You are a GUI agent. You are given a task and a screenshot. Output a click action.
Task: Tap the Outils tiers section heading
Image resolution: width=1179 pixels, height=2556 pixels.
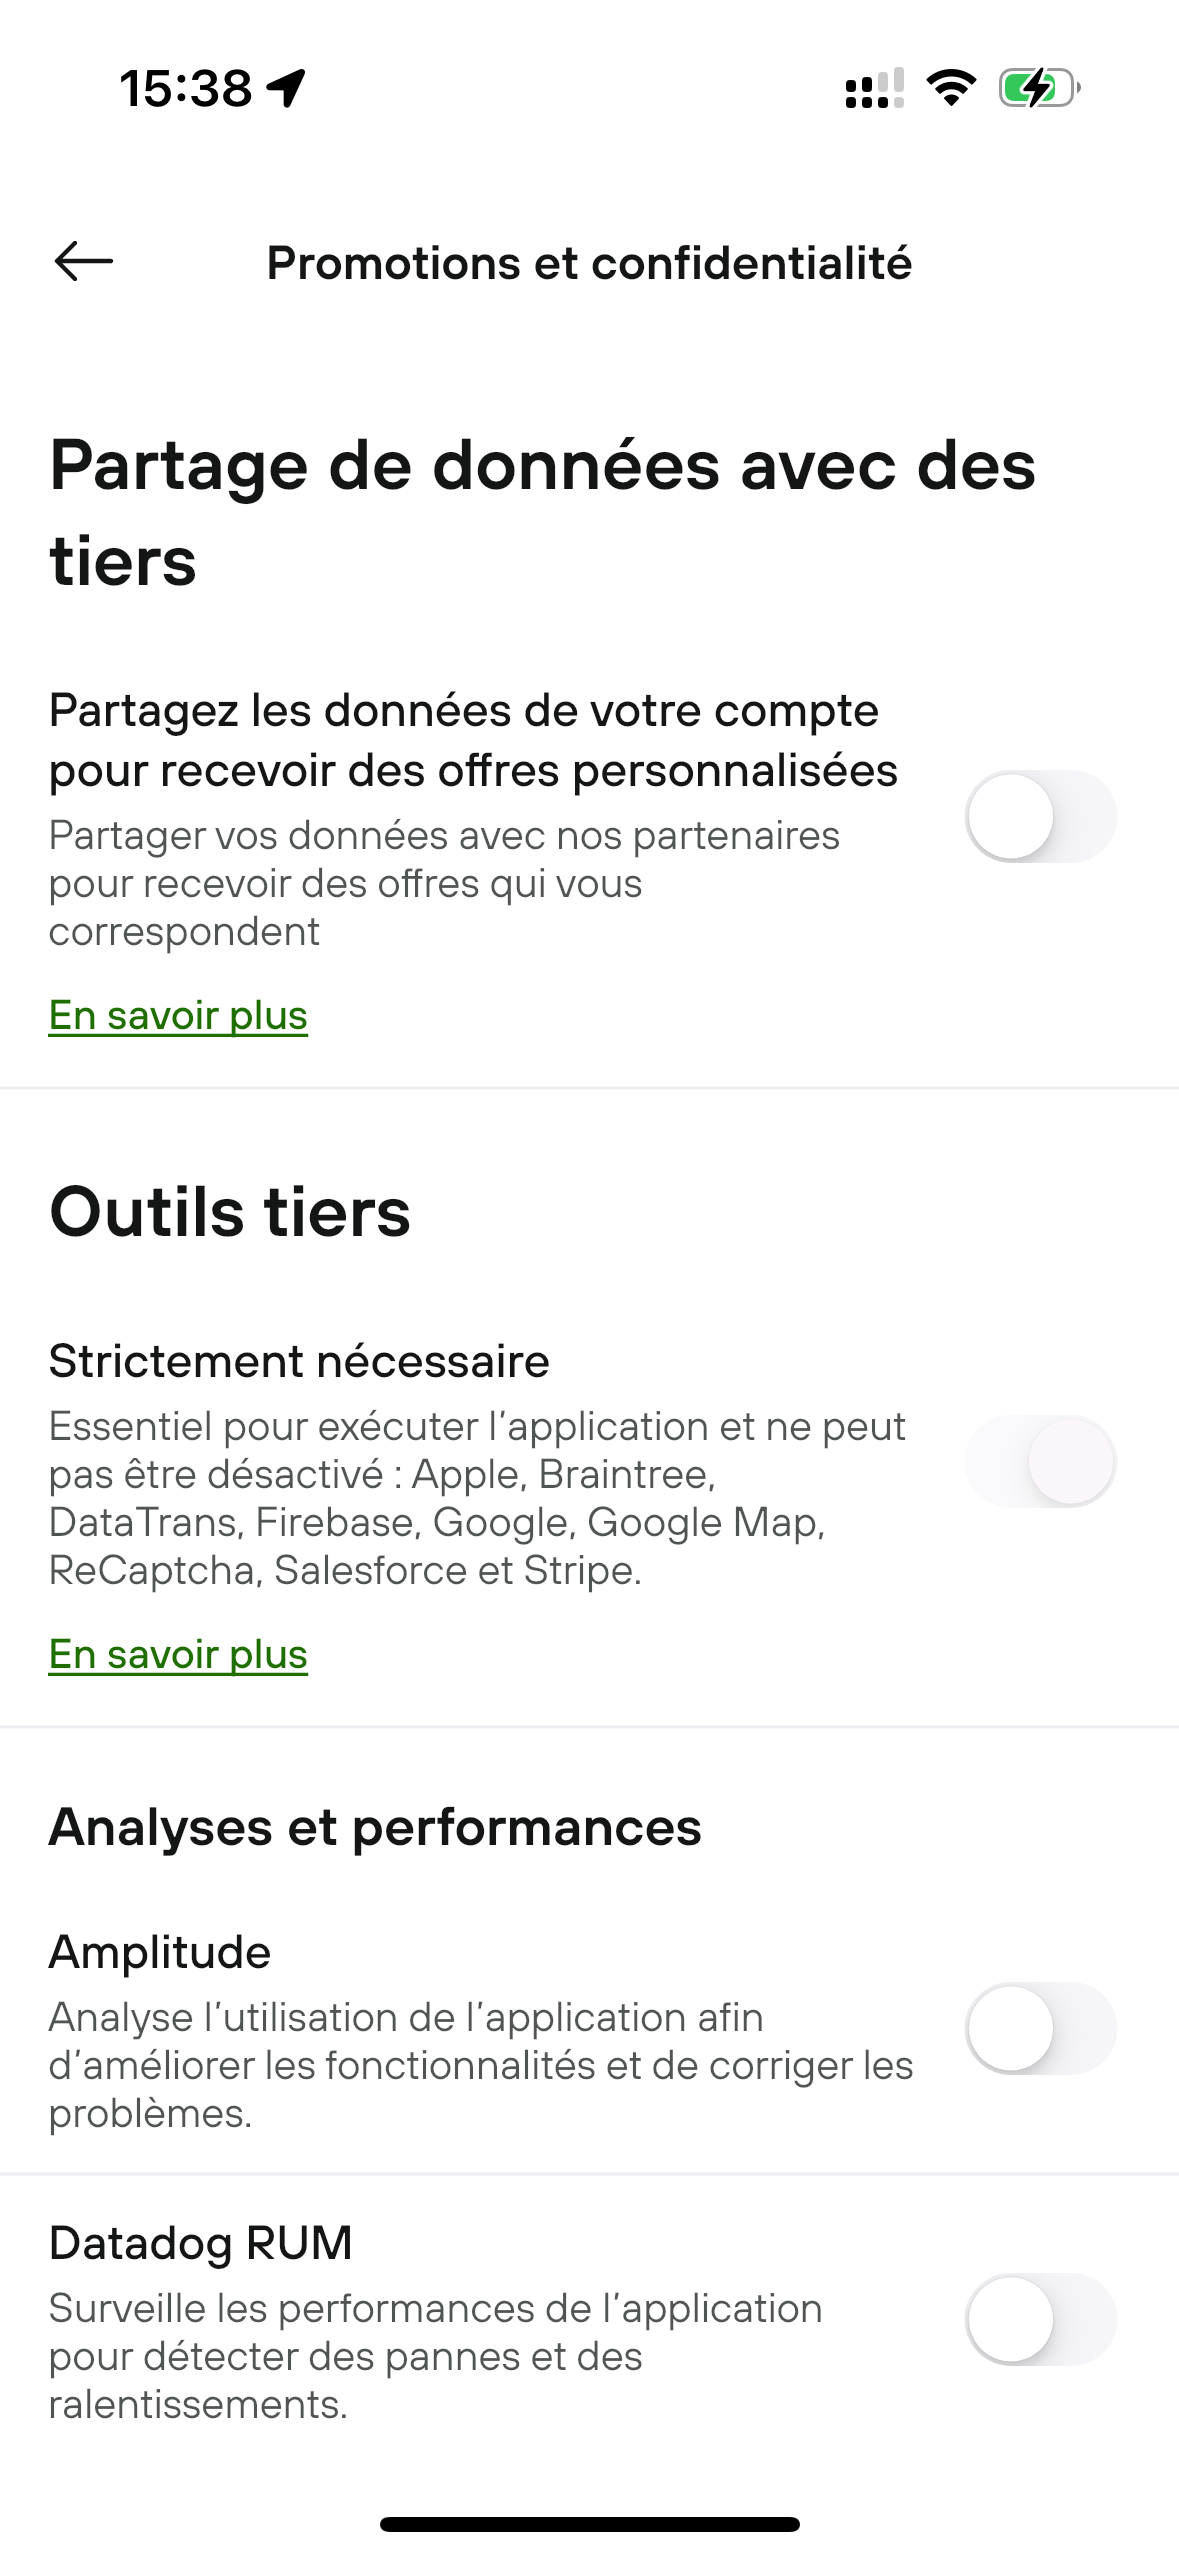230,1212
